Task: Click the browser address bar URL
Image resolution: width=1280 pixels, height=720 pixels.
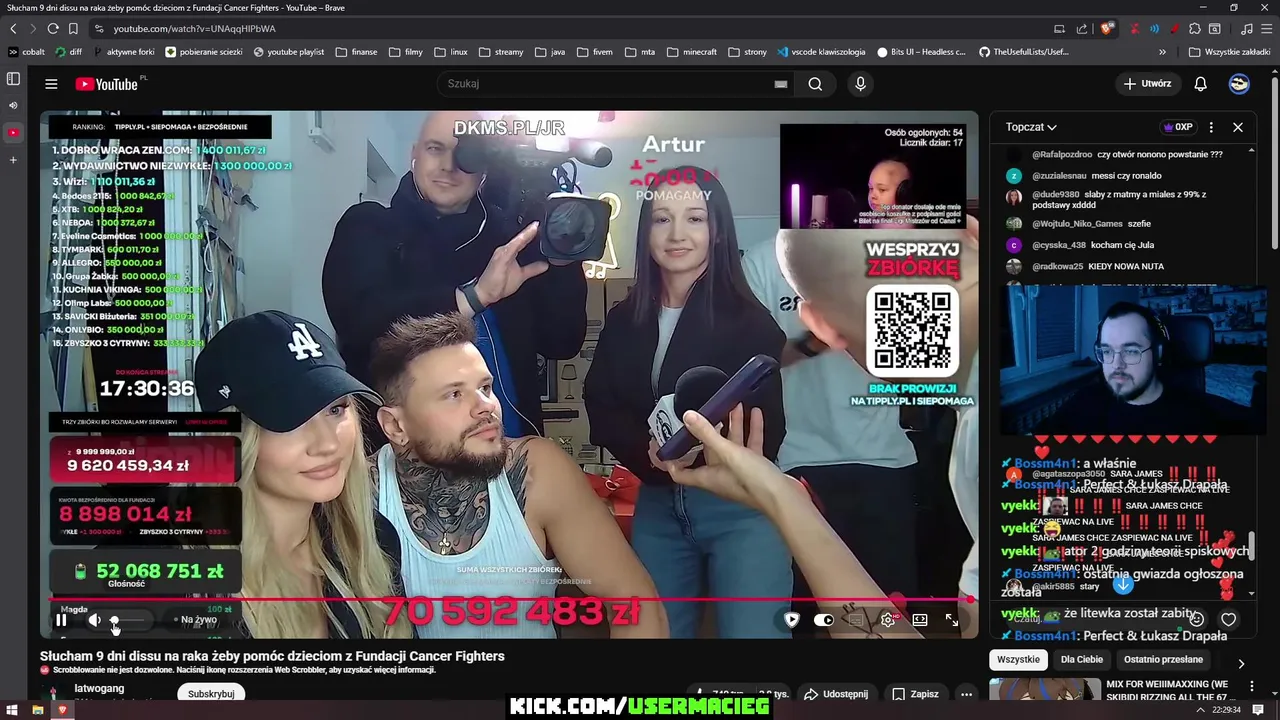Action: pos(194,29)
